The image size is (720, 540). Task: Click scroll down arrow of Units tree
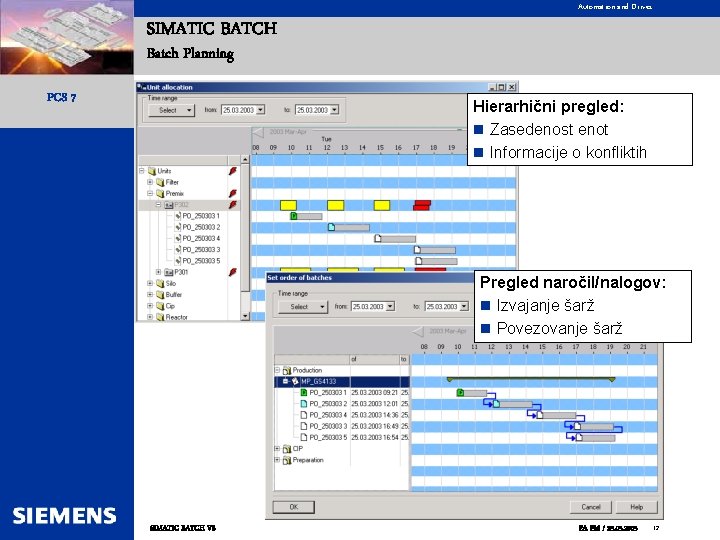245,316
